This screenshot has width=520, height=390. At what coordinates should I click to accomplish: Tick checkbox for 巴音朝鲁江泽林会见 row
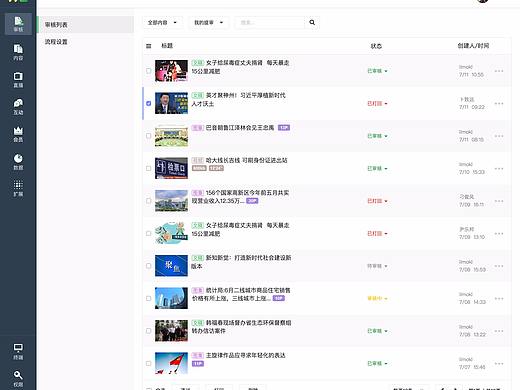tap(149, 136)
